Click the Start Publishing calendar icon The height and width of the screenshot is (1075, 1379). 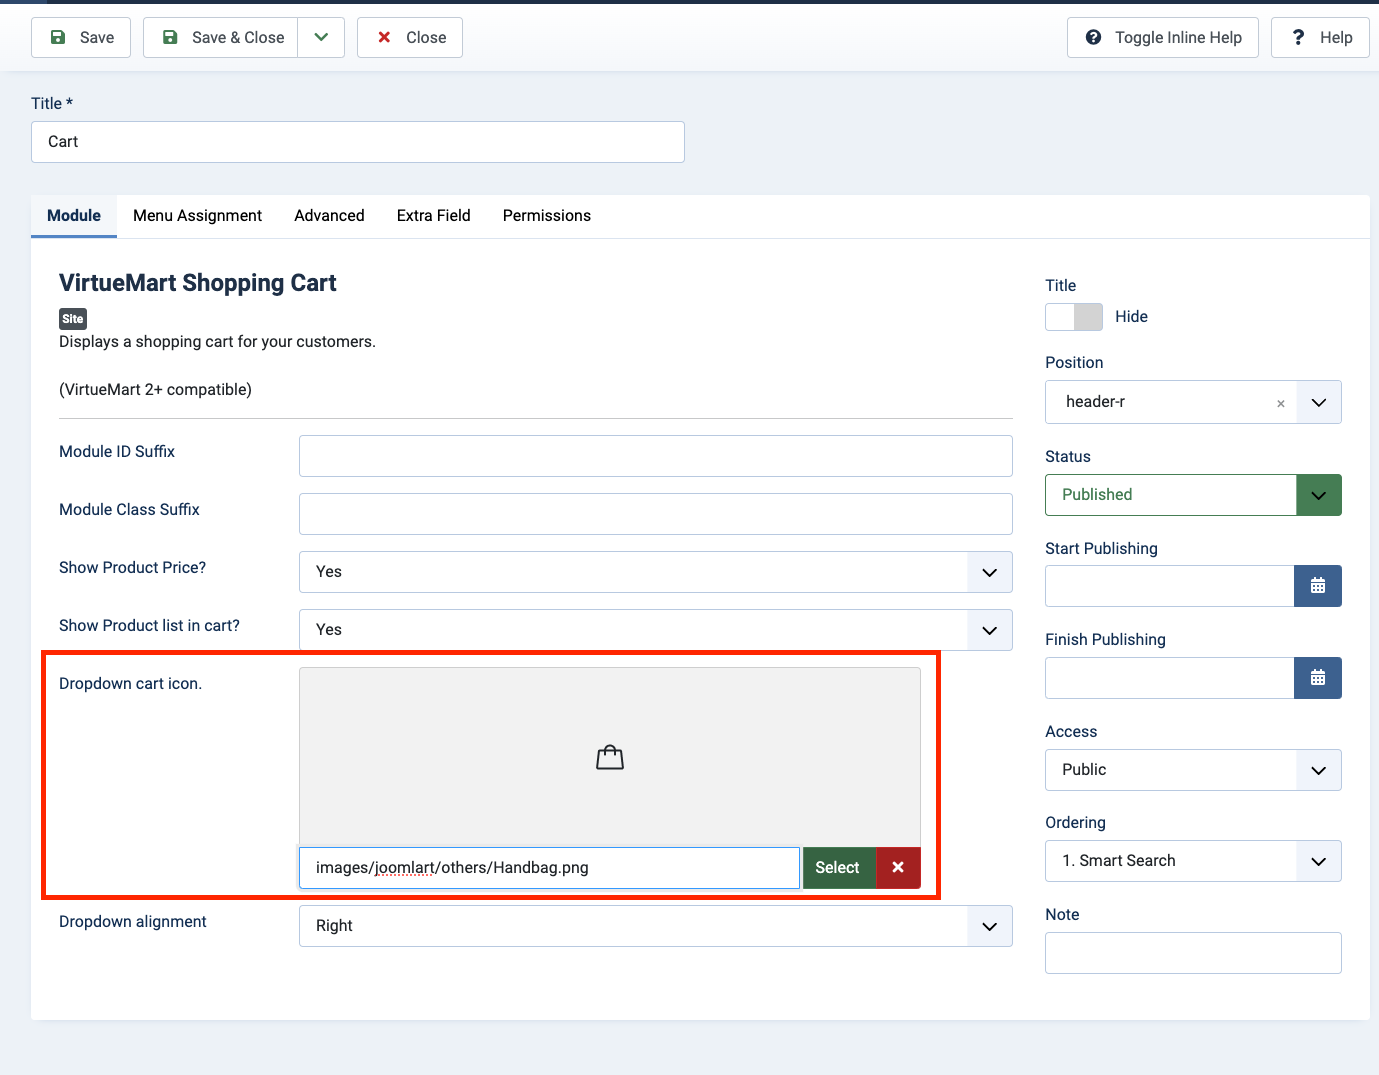click(x=1317, y=586)
